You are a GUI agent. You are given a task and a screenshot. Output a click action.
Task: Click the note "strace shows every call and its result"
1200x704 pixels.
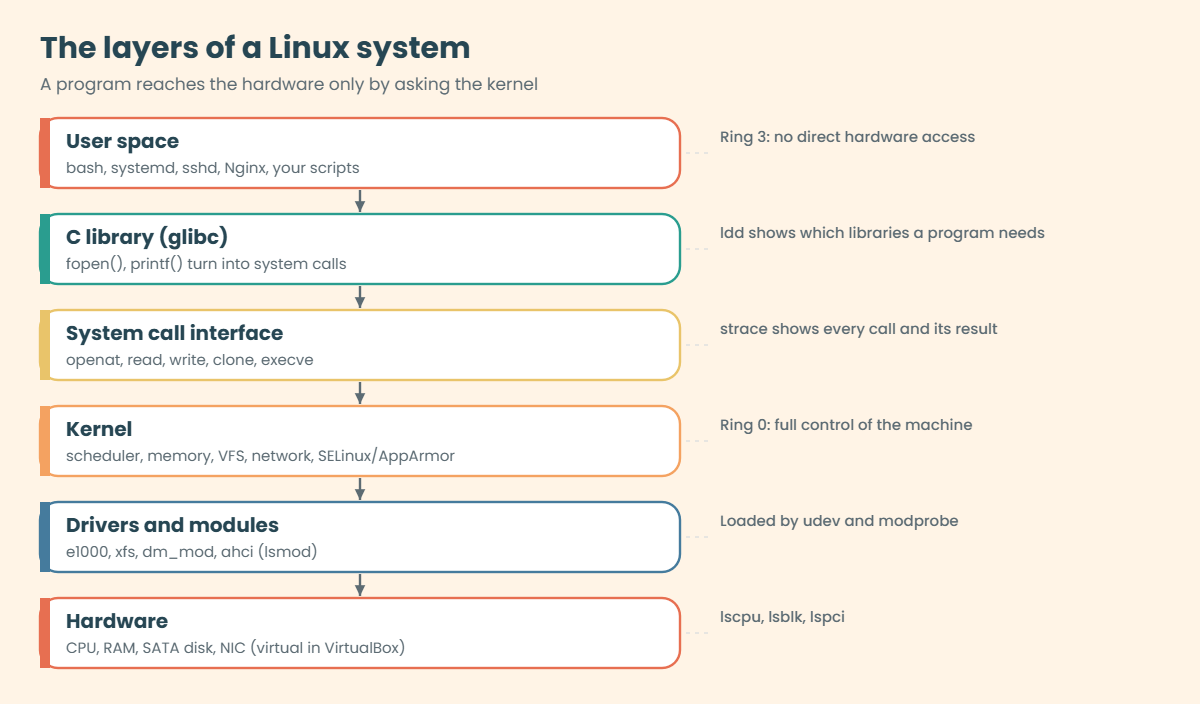pyautogui.click(x=859, y=329)
